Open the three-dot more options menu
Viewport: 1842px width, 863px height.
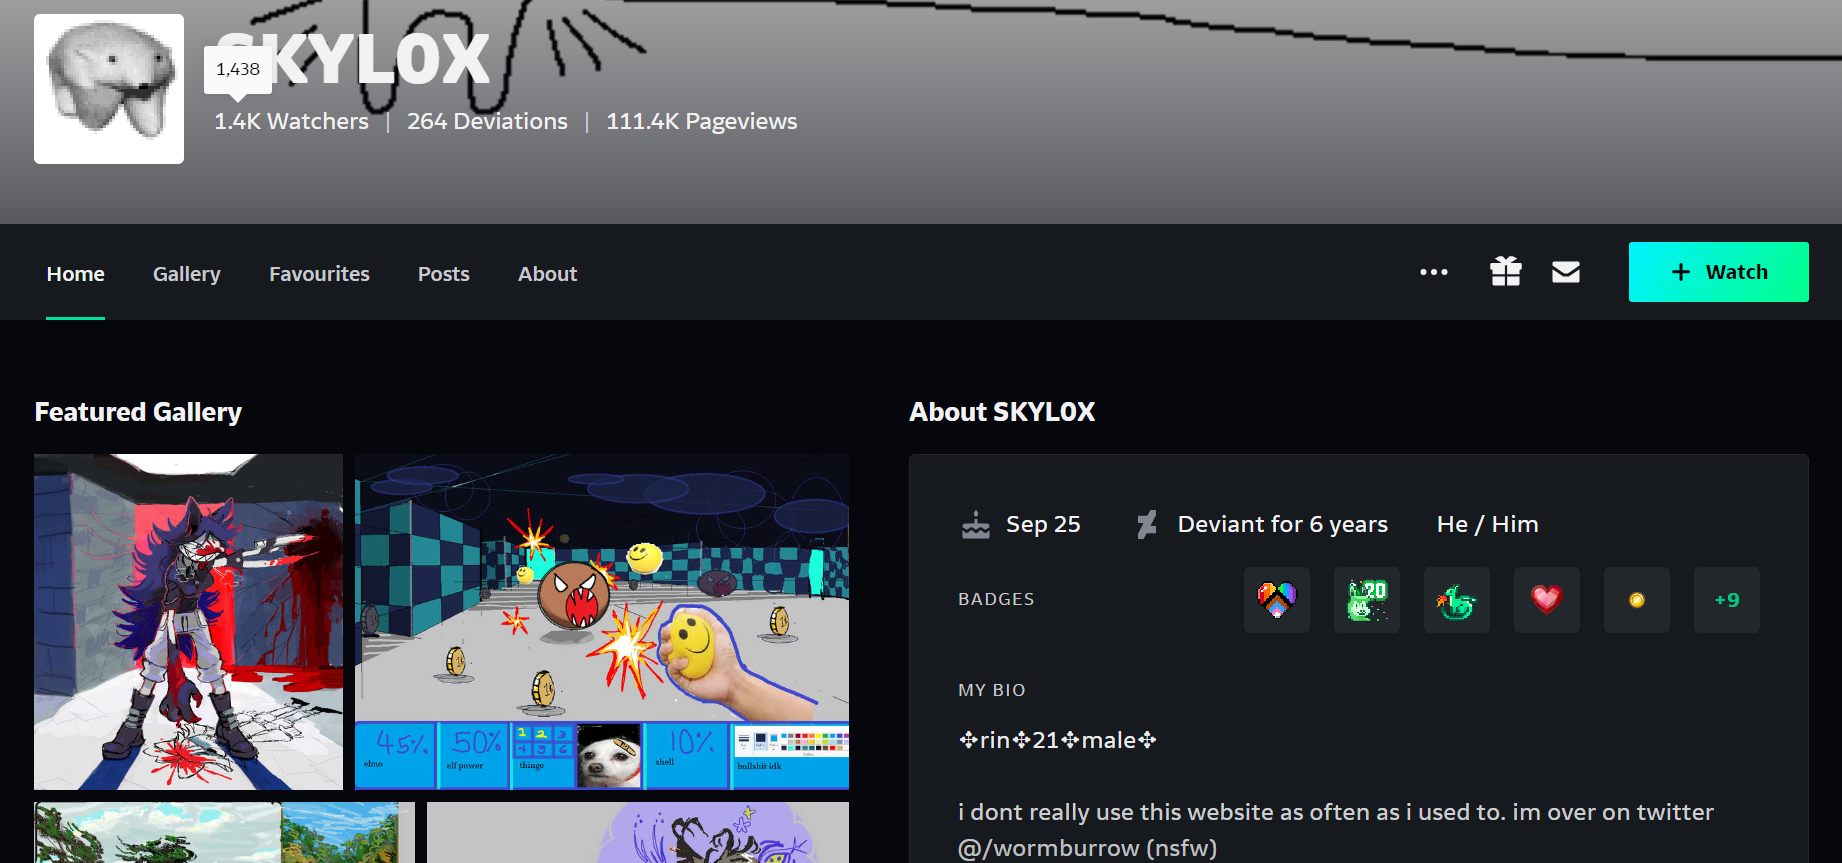tap(1434, 272)
